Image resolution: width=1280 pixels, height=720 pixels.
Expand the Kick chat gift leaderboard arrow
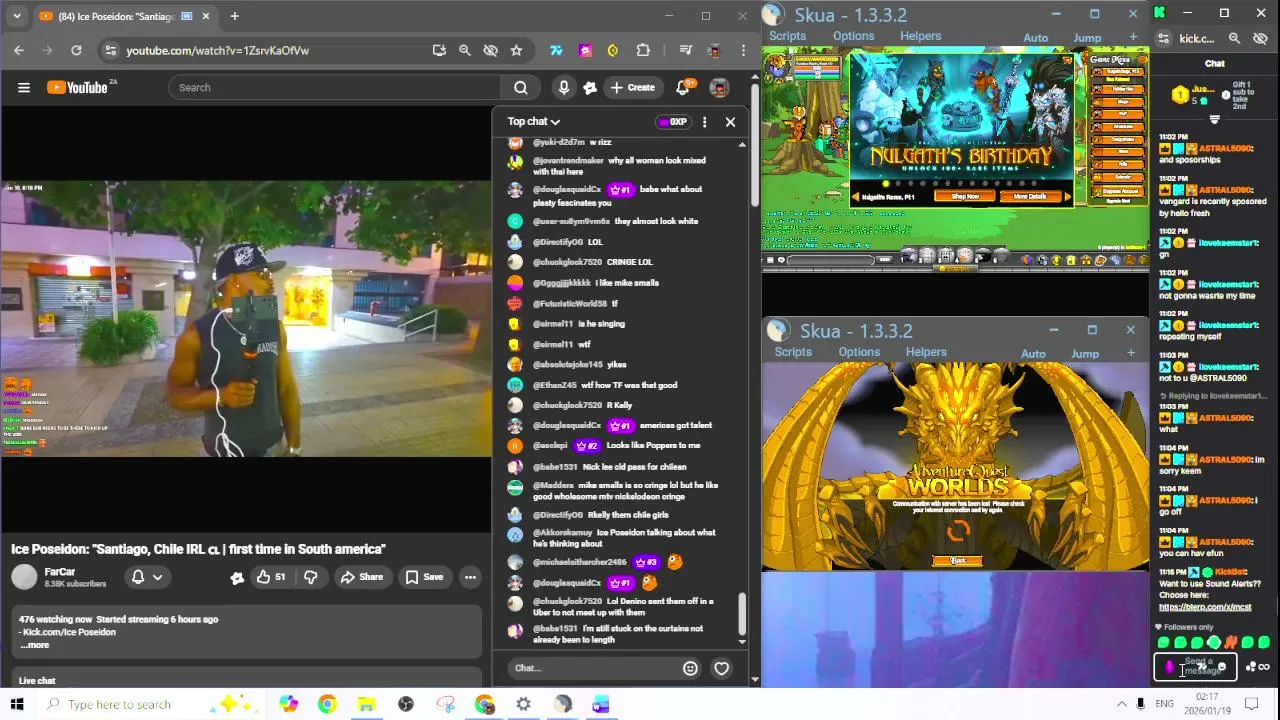coord(1214,119)
